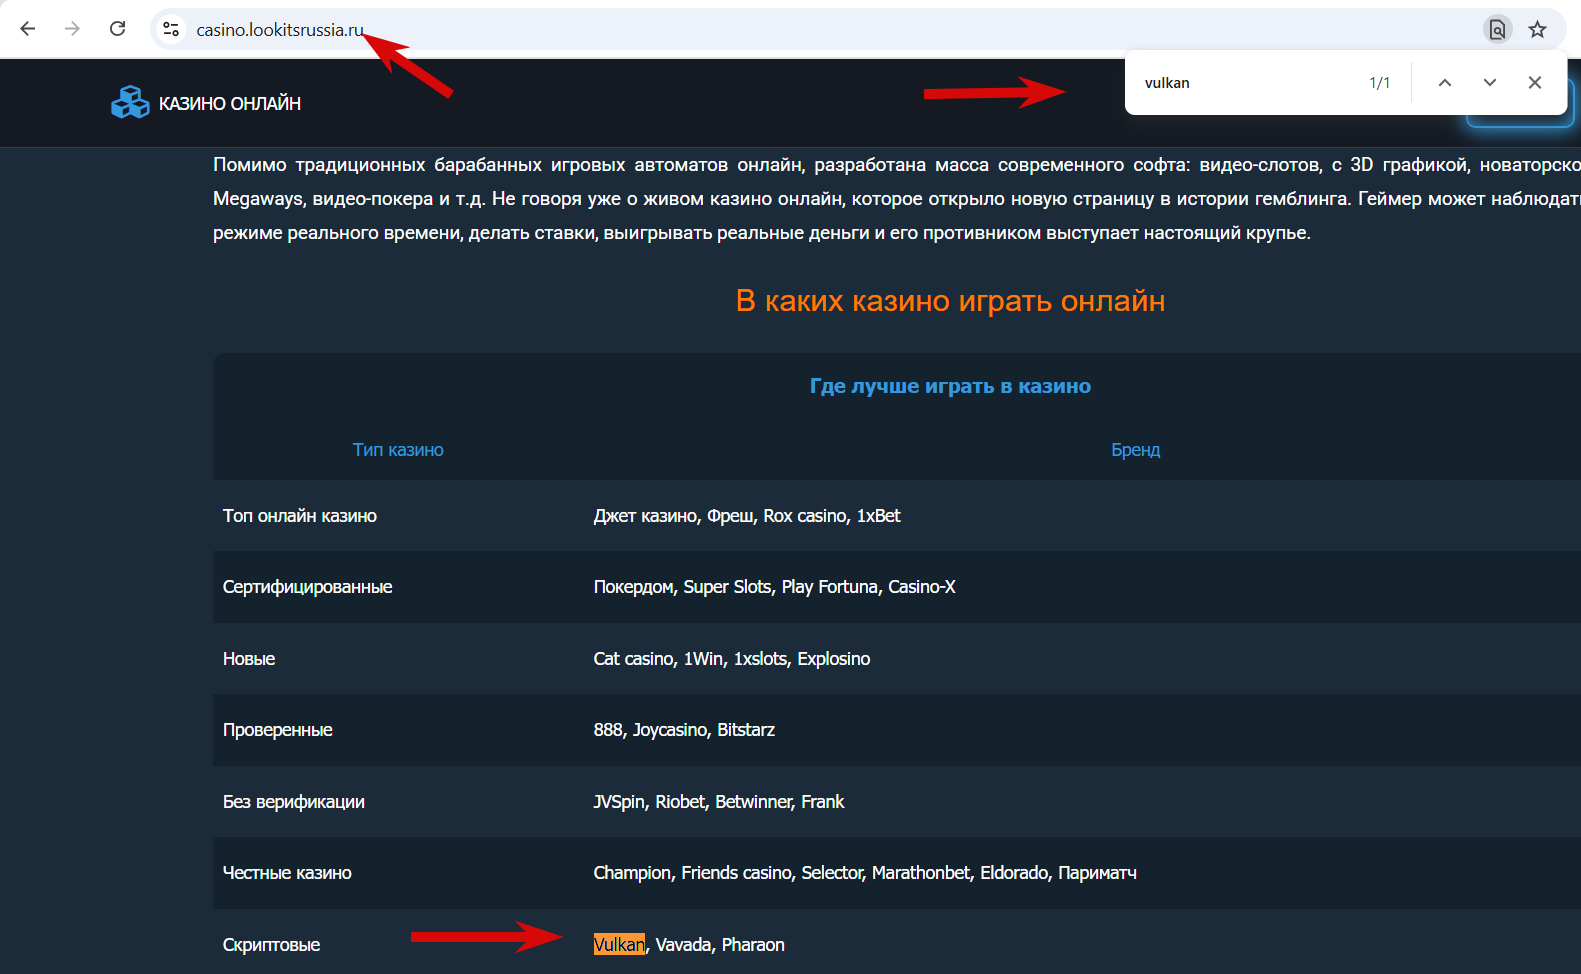Click the paragraph starting with Помимо традиционных
Image resolution: width=1581 pixels, height=974 pixels.
pos(897,199)
